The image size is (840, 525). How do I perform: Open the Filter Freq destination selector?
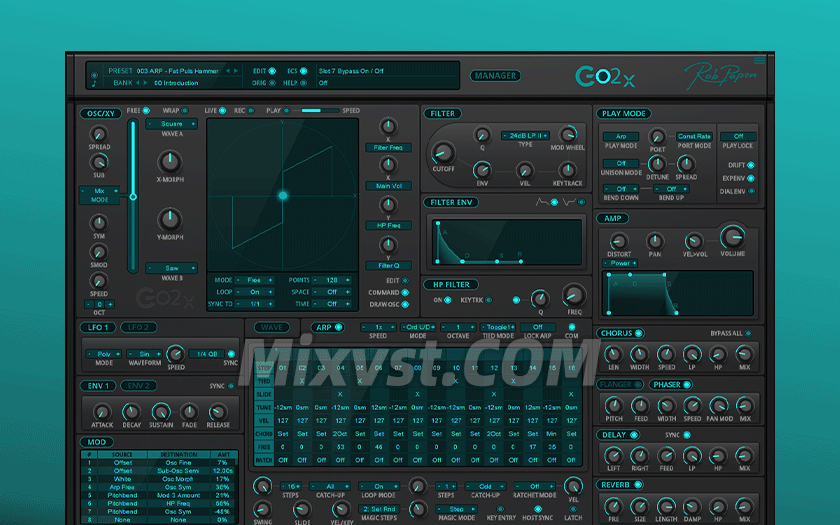[388, 147]
